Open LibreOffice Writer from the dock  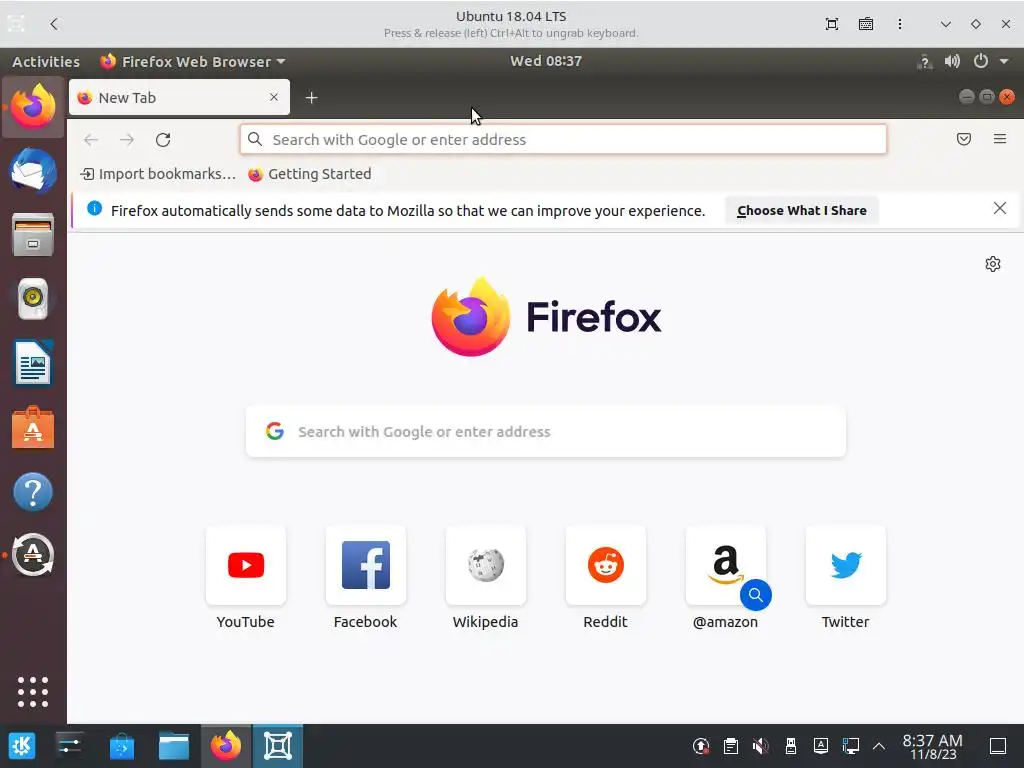click(33, 363)
